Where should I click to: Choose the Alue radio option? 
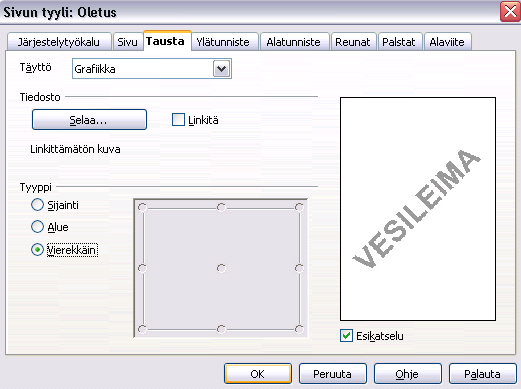pos(37,227)
